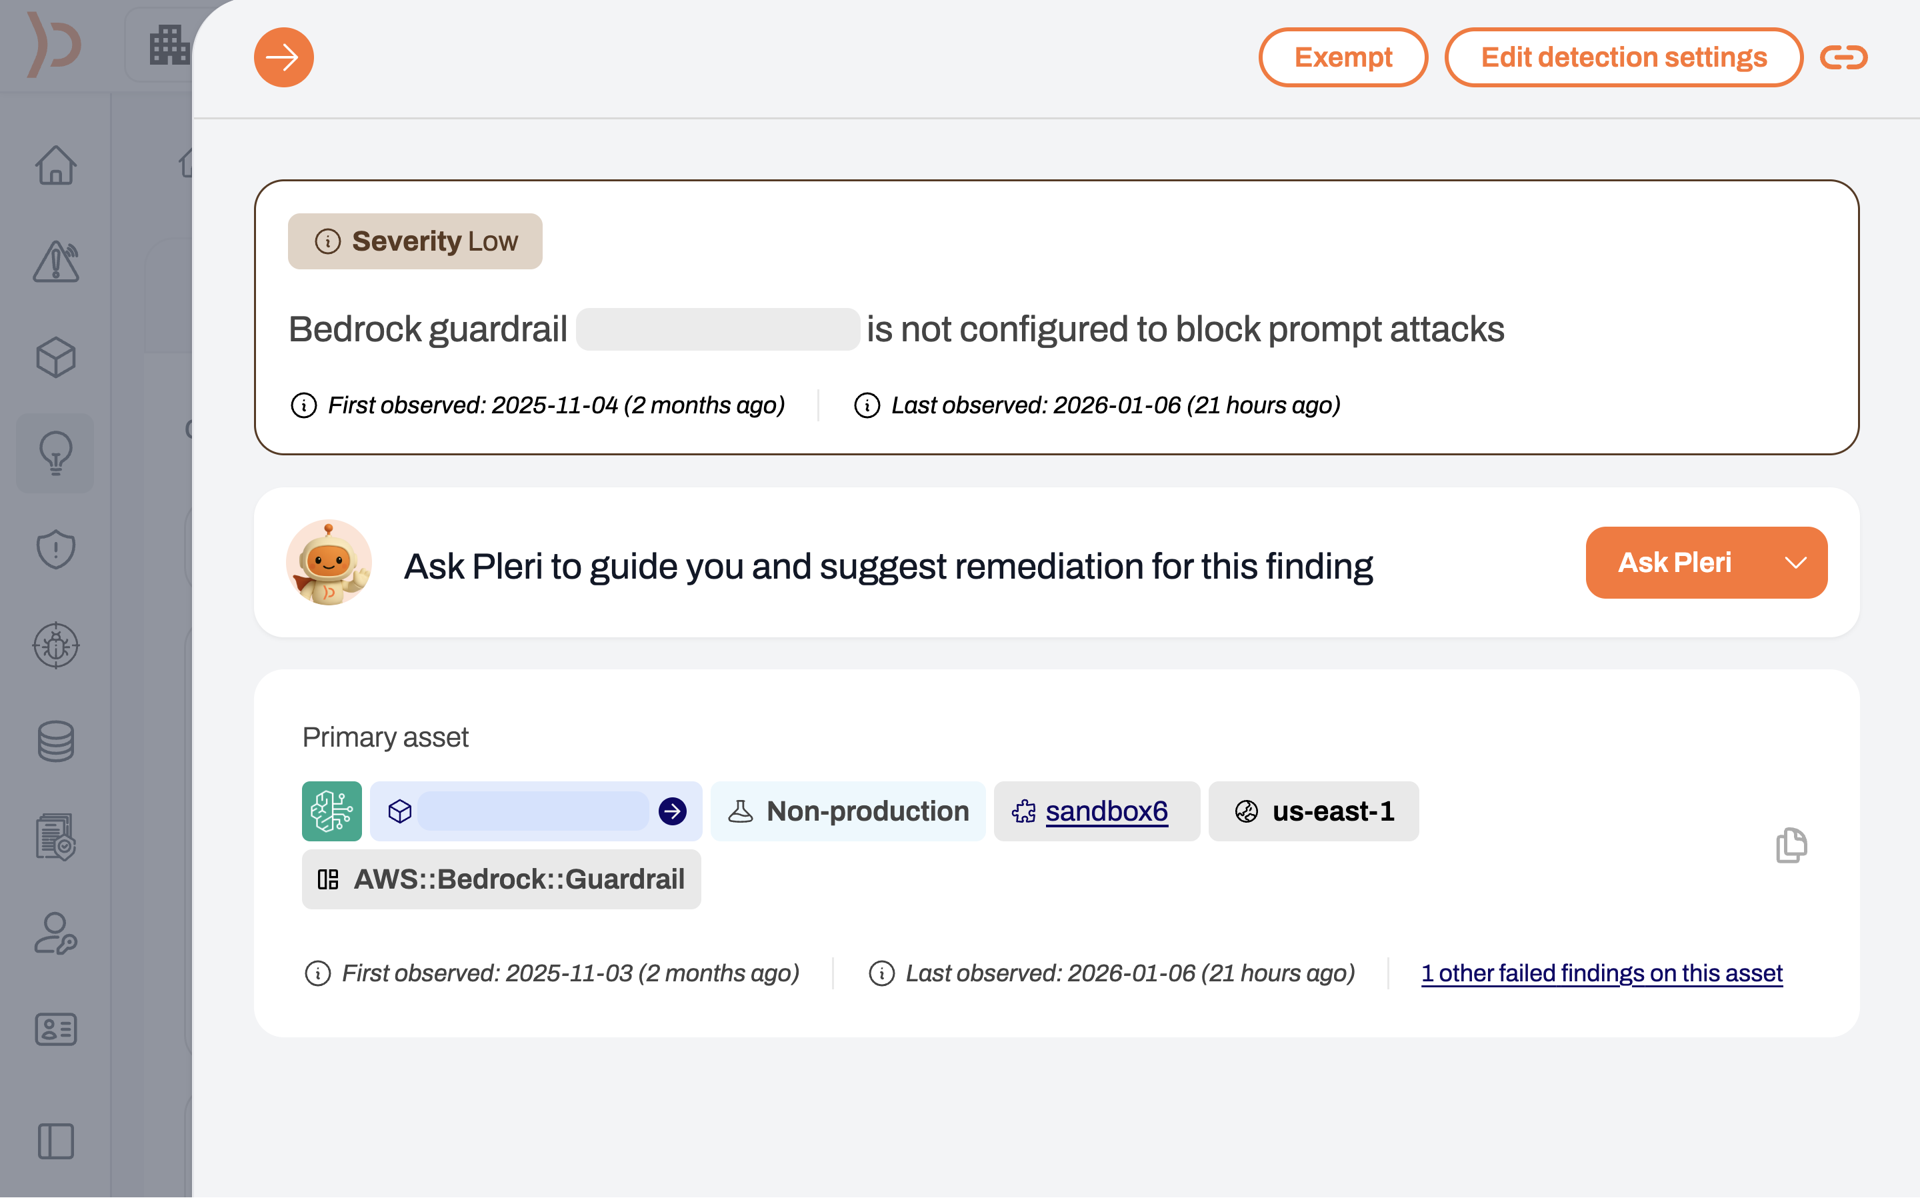The image size is (1920, 1200).
Task: Copy finding link with chain icon
Action: click(x=1843, y=57)
